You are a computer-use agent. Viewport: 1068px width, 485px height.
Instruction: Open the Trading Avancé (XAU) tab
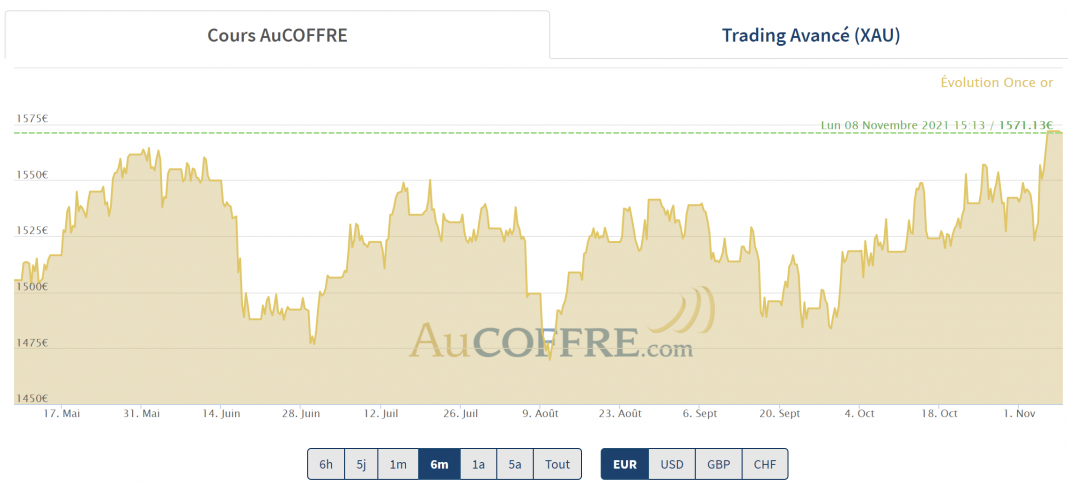(811, 35)
